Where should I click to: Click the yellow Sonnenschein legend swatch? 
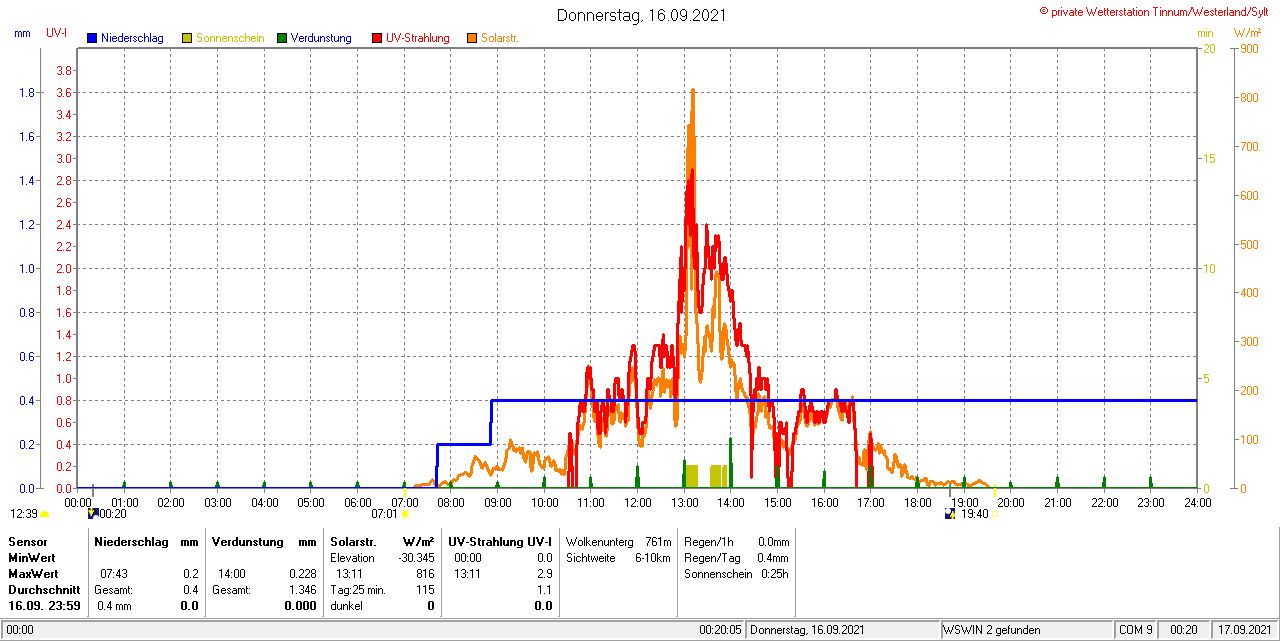(187, 38)
